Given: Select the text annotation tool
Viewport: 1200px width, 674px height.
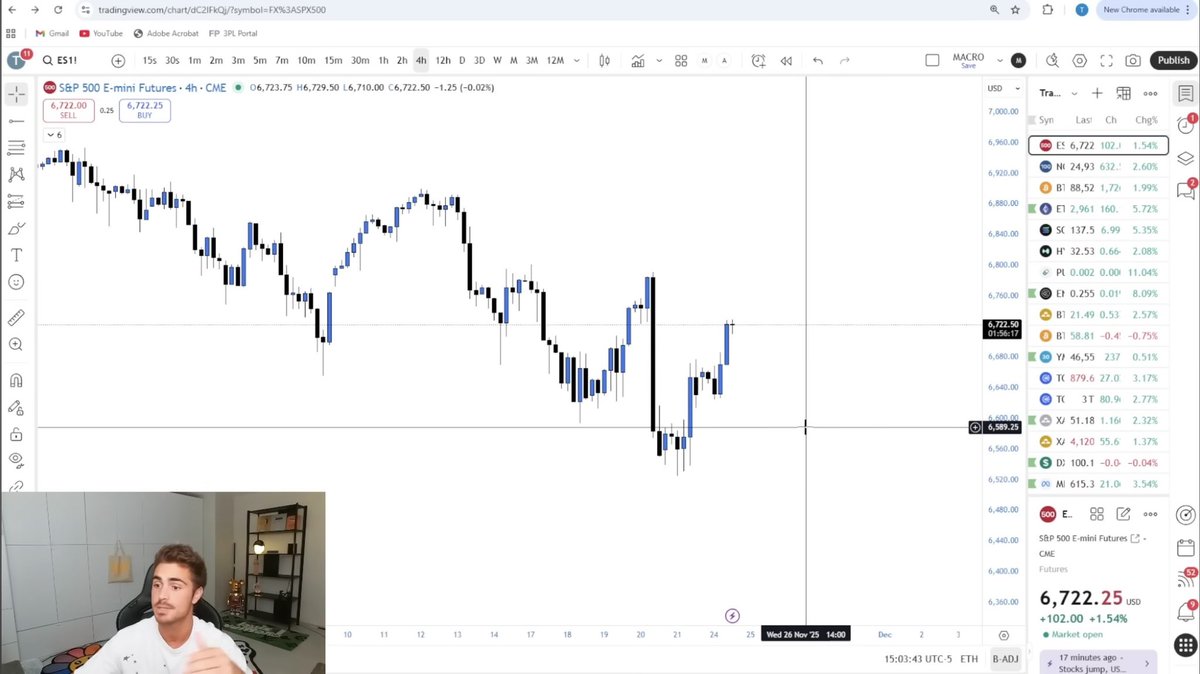Looking at the screenshot, I should tap(16, 256).
